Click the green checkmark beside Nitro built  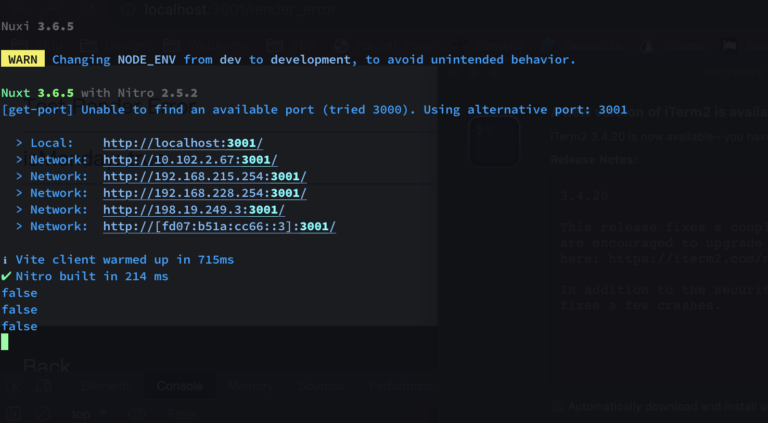(7, 276)
